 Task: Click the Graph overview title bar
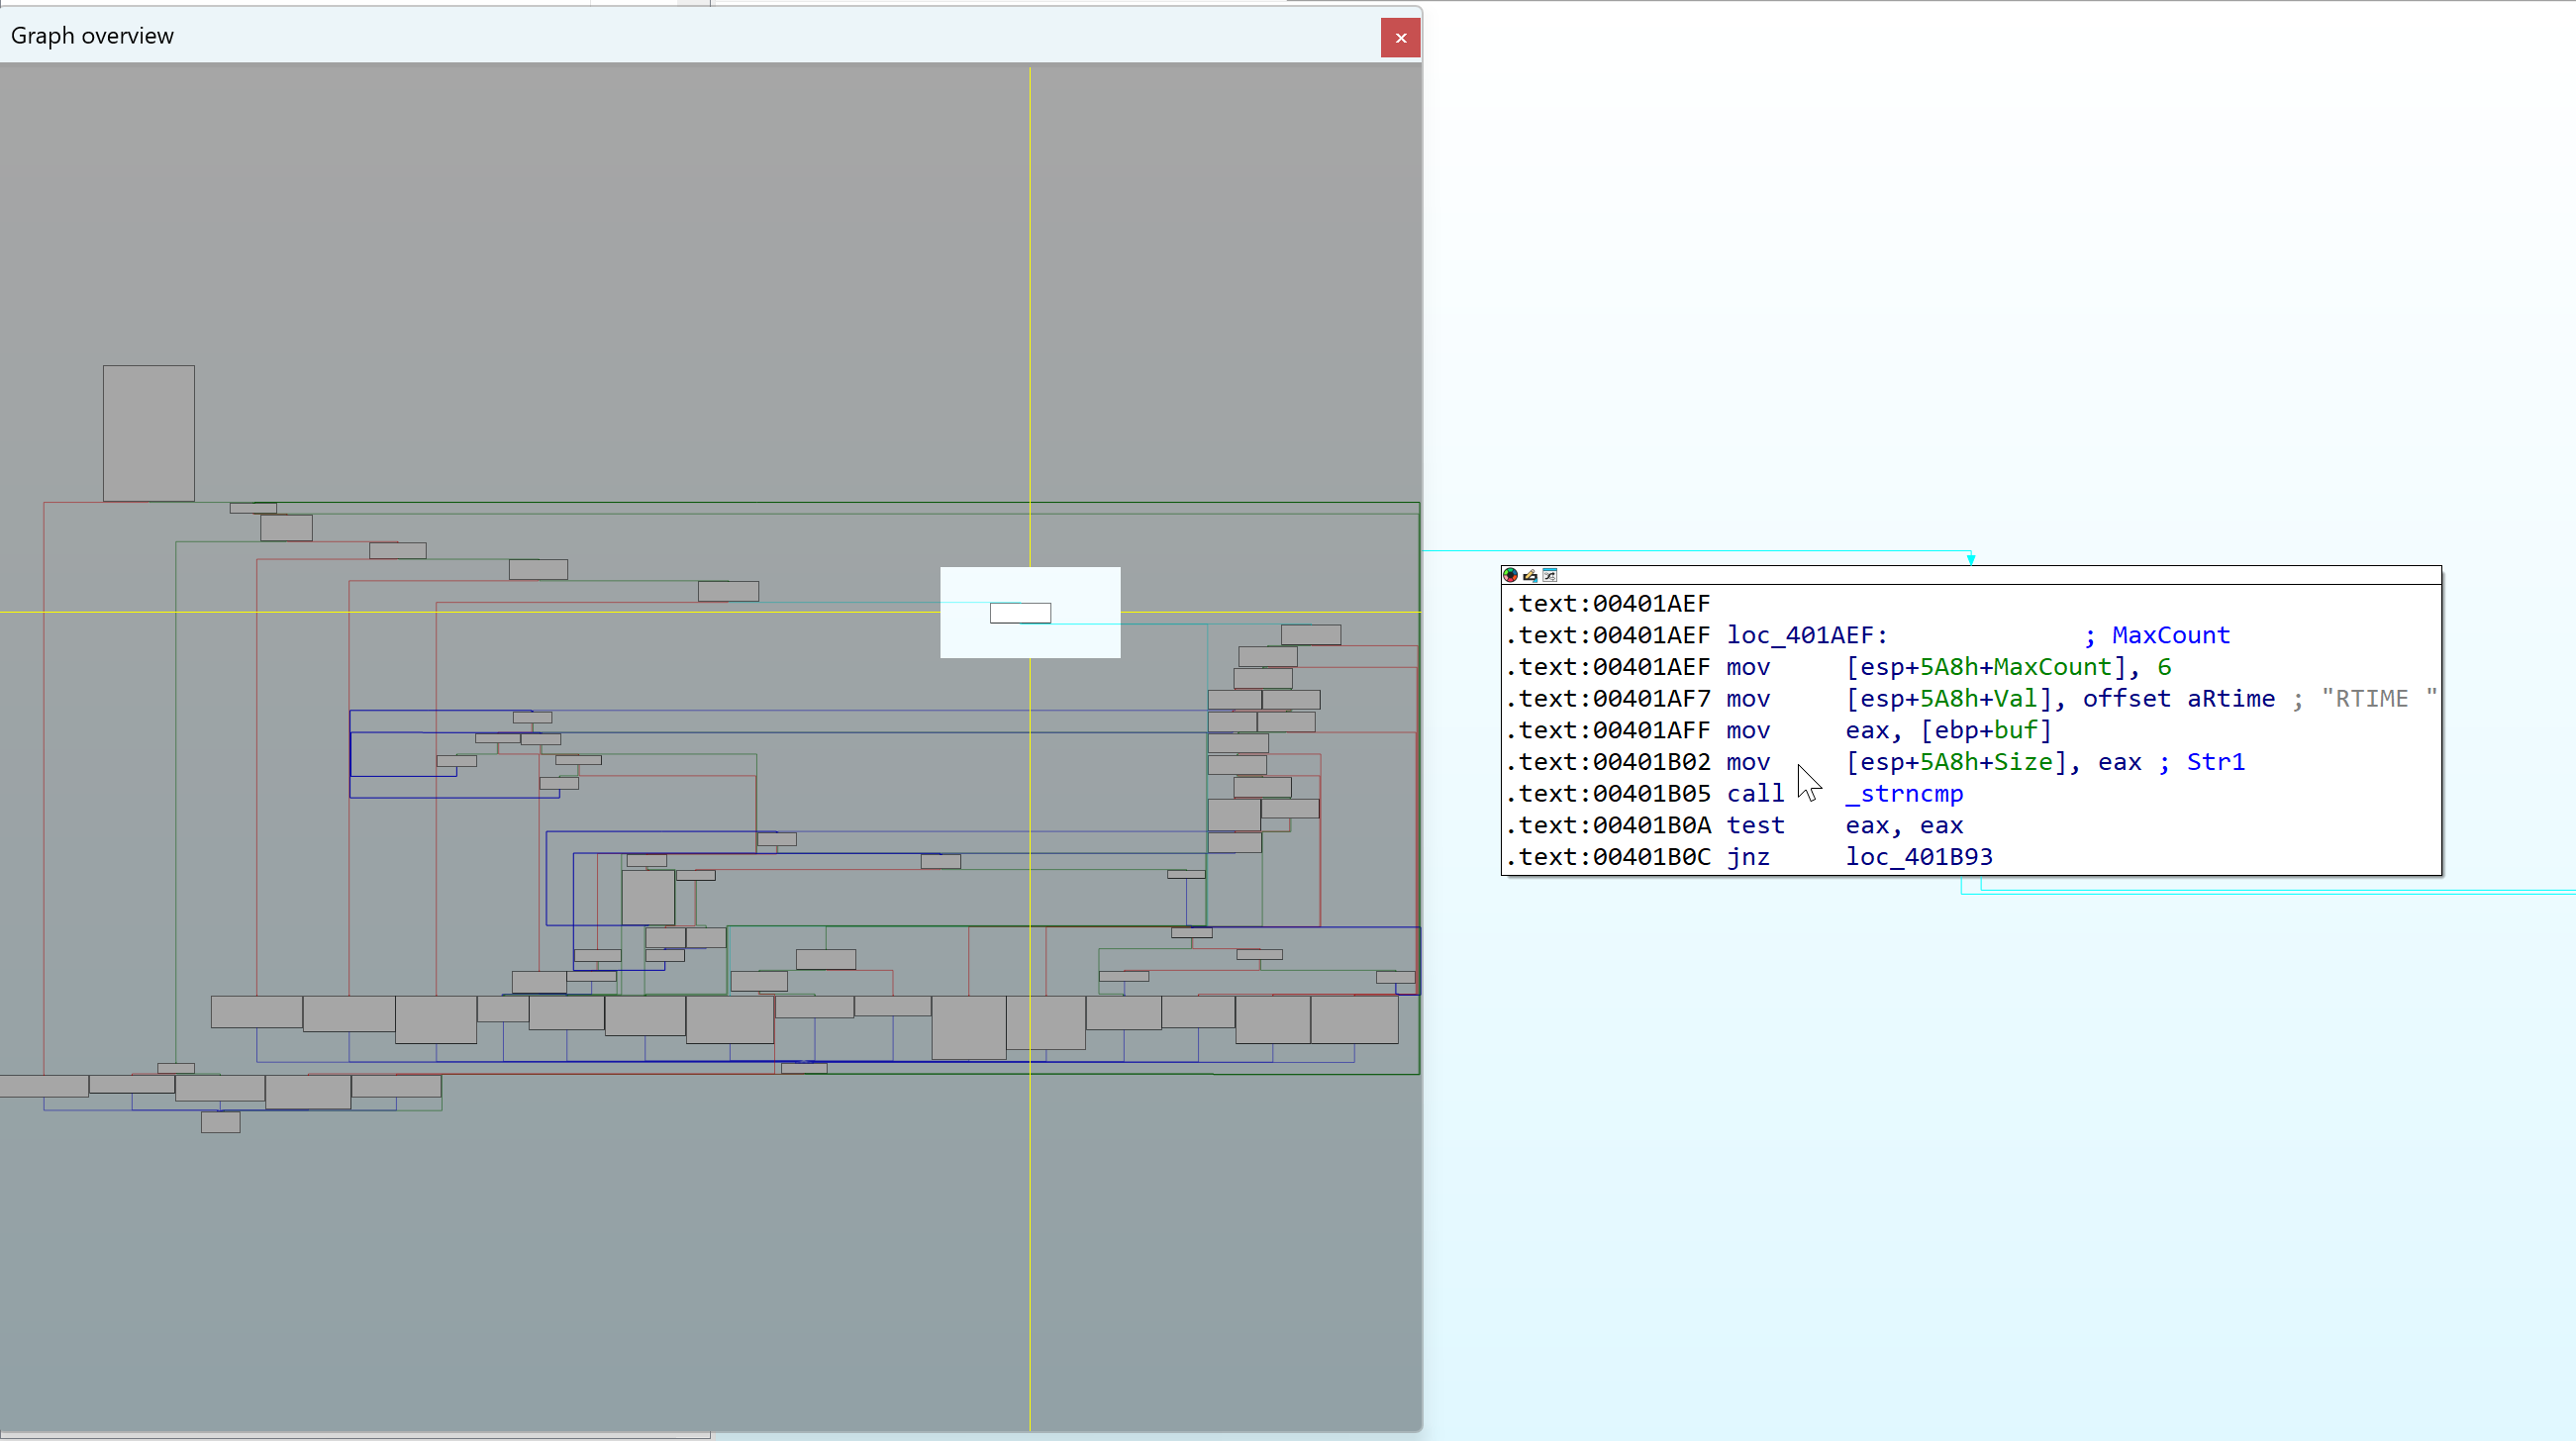(92, 35)
